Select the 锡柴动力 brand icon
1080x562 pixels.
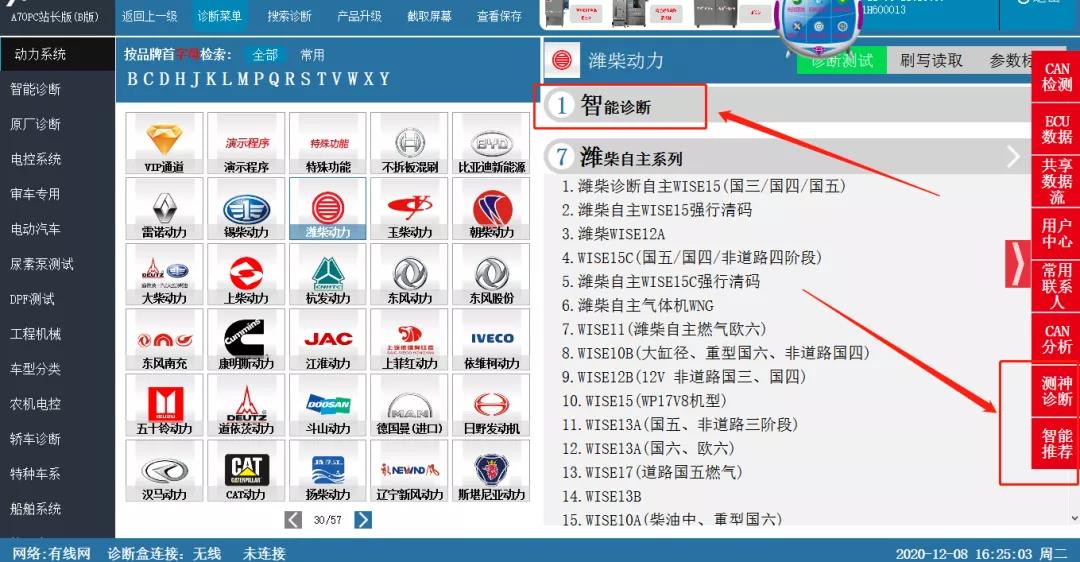[x=246, y=209]
